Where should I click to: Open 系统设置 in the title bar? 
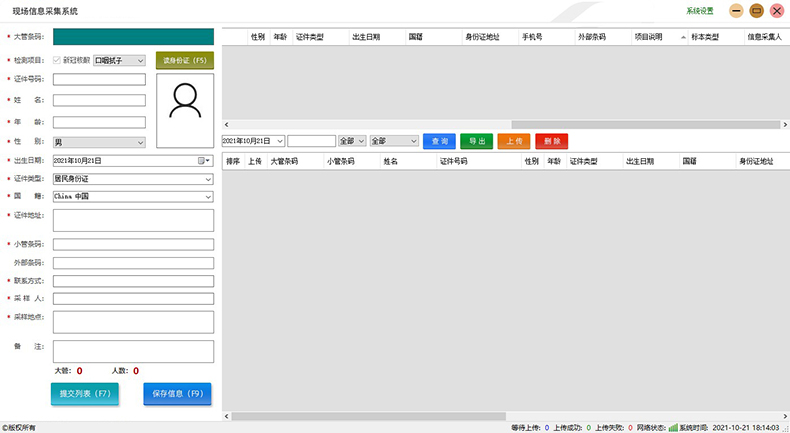(700, 11)
